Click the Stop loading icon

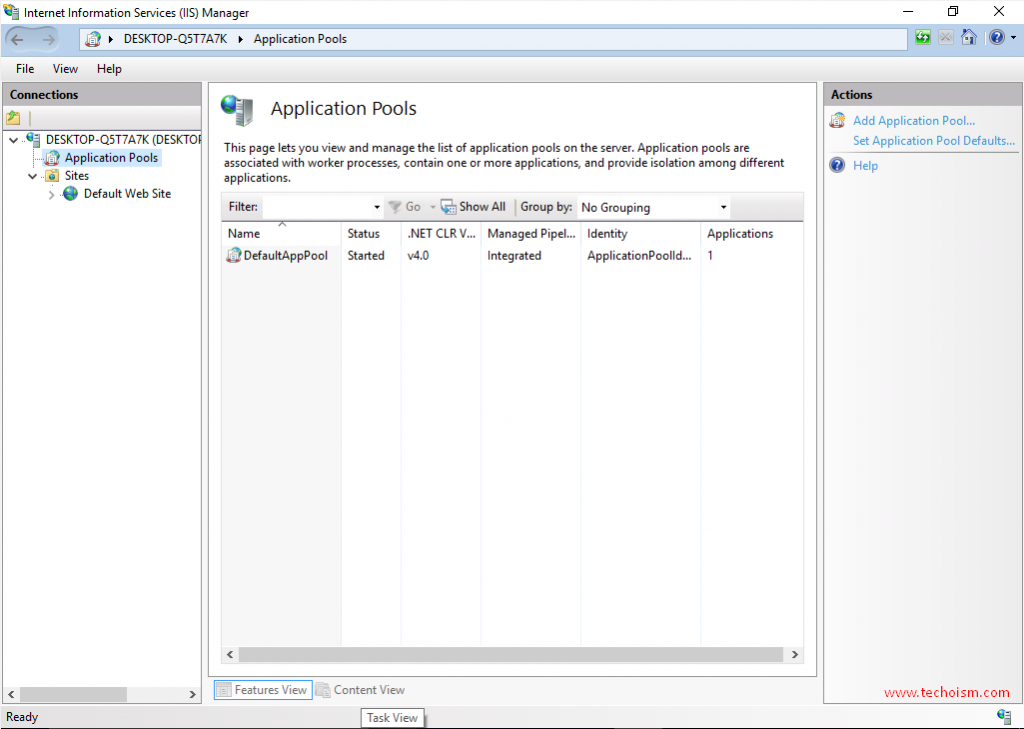pos(946,37)
